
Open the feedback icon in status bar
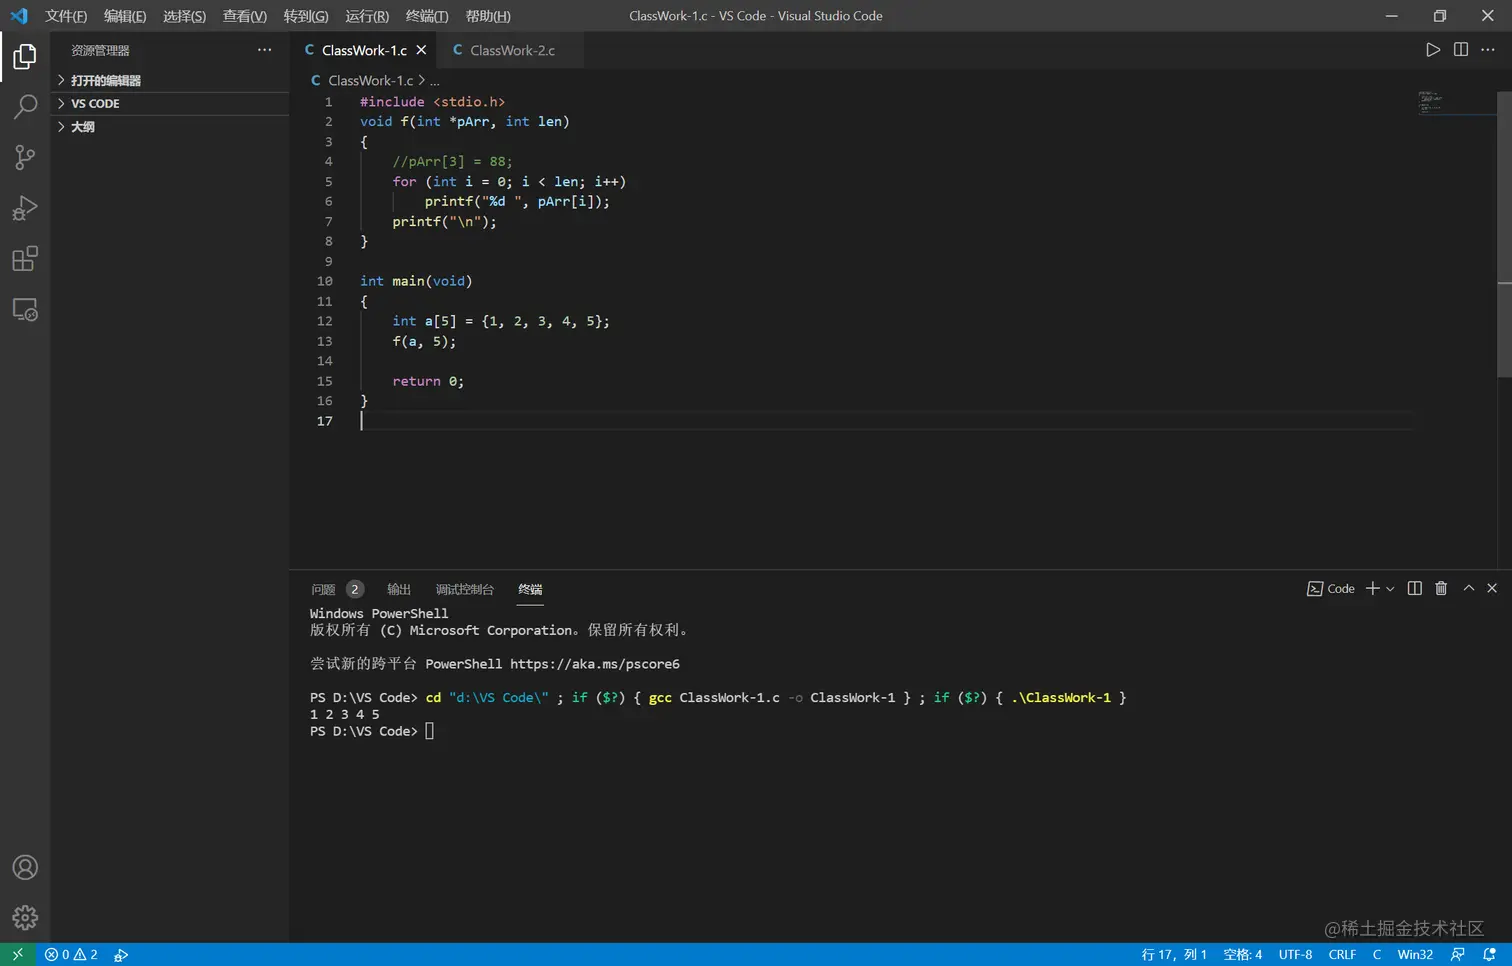click(x=1457, y=954)
